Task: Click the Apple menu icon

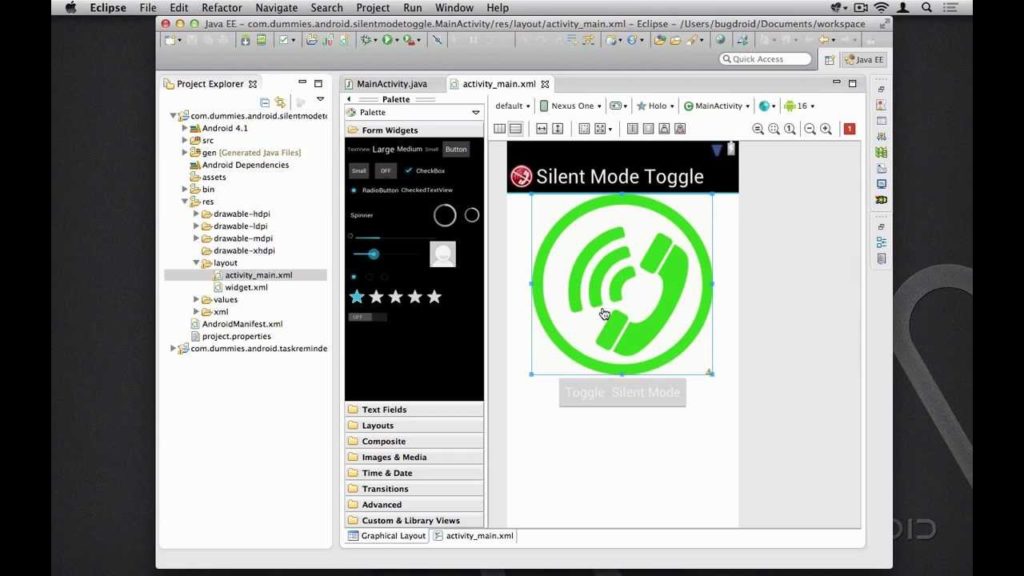Action: (x=71, y=8)
